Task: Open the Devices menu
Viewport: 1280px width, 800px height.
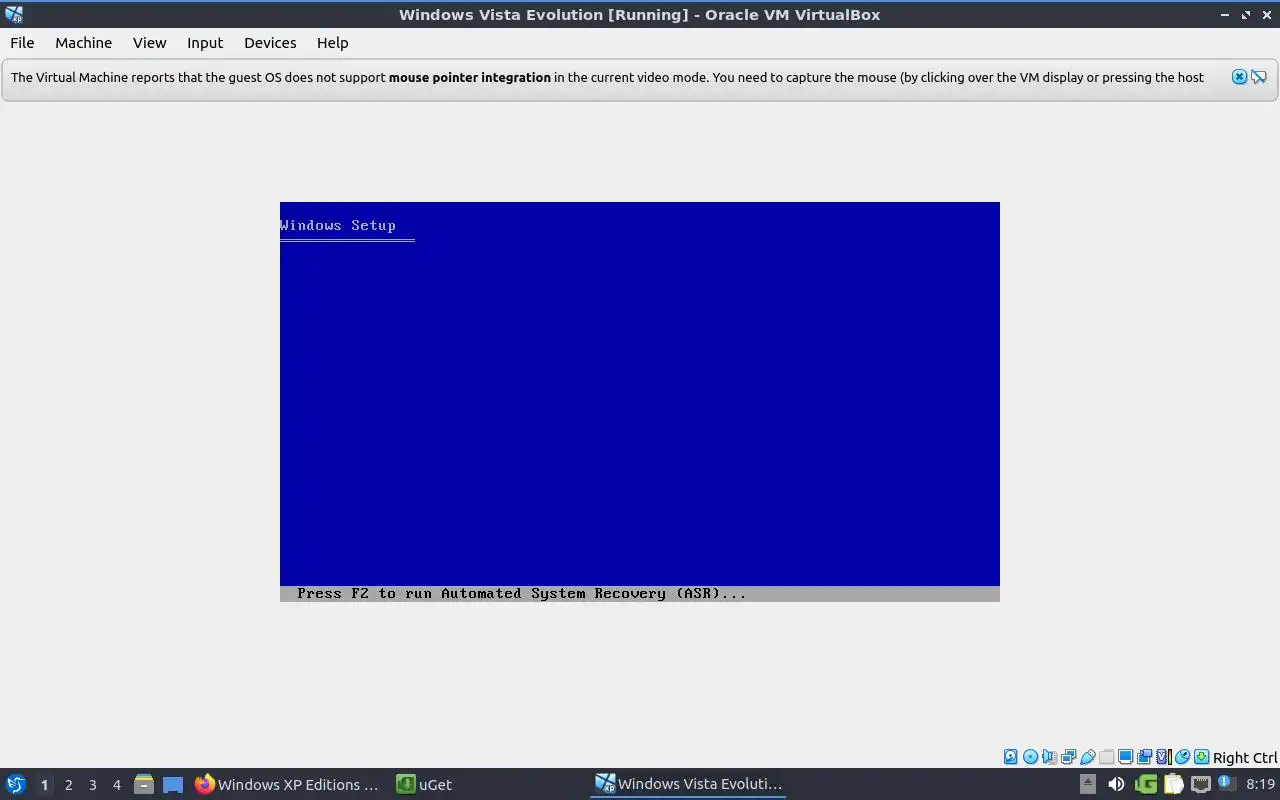Action: [x=270, y=43]
